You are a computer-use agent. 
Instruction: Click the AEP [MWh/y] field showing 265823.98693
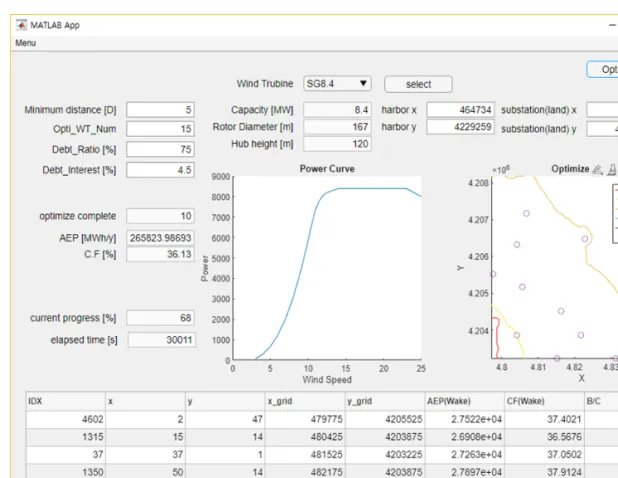tap(160, 238)
